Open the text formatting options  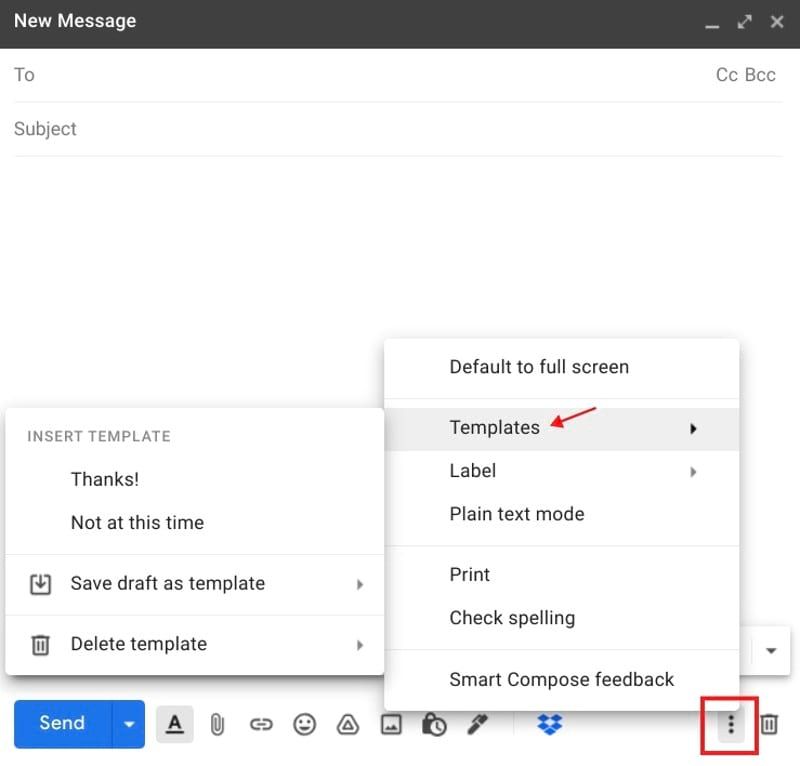tap(174, 724)
